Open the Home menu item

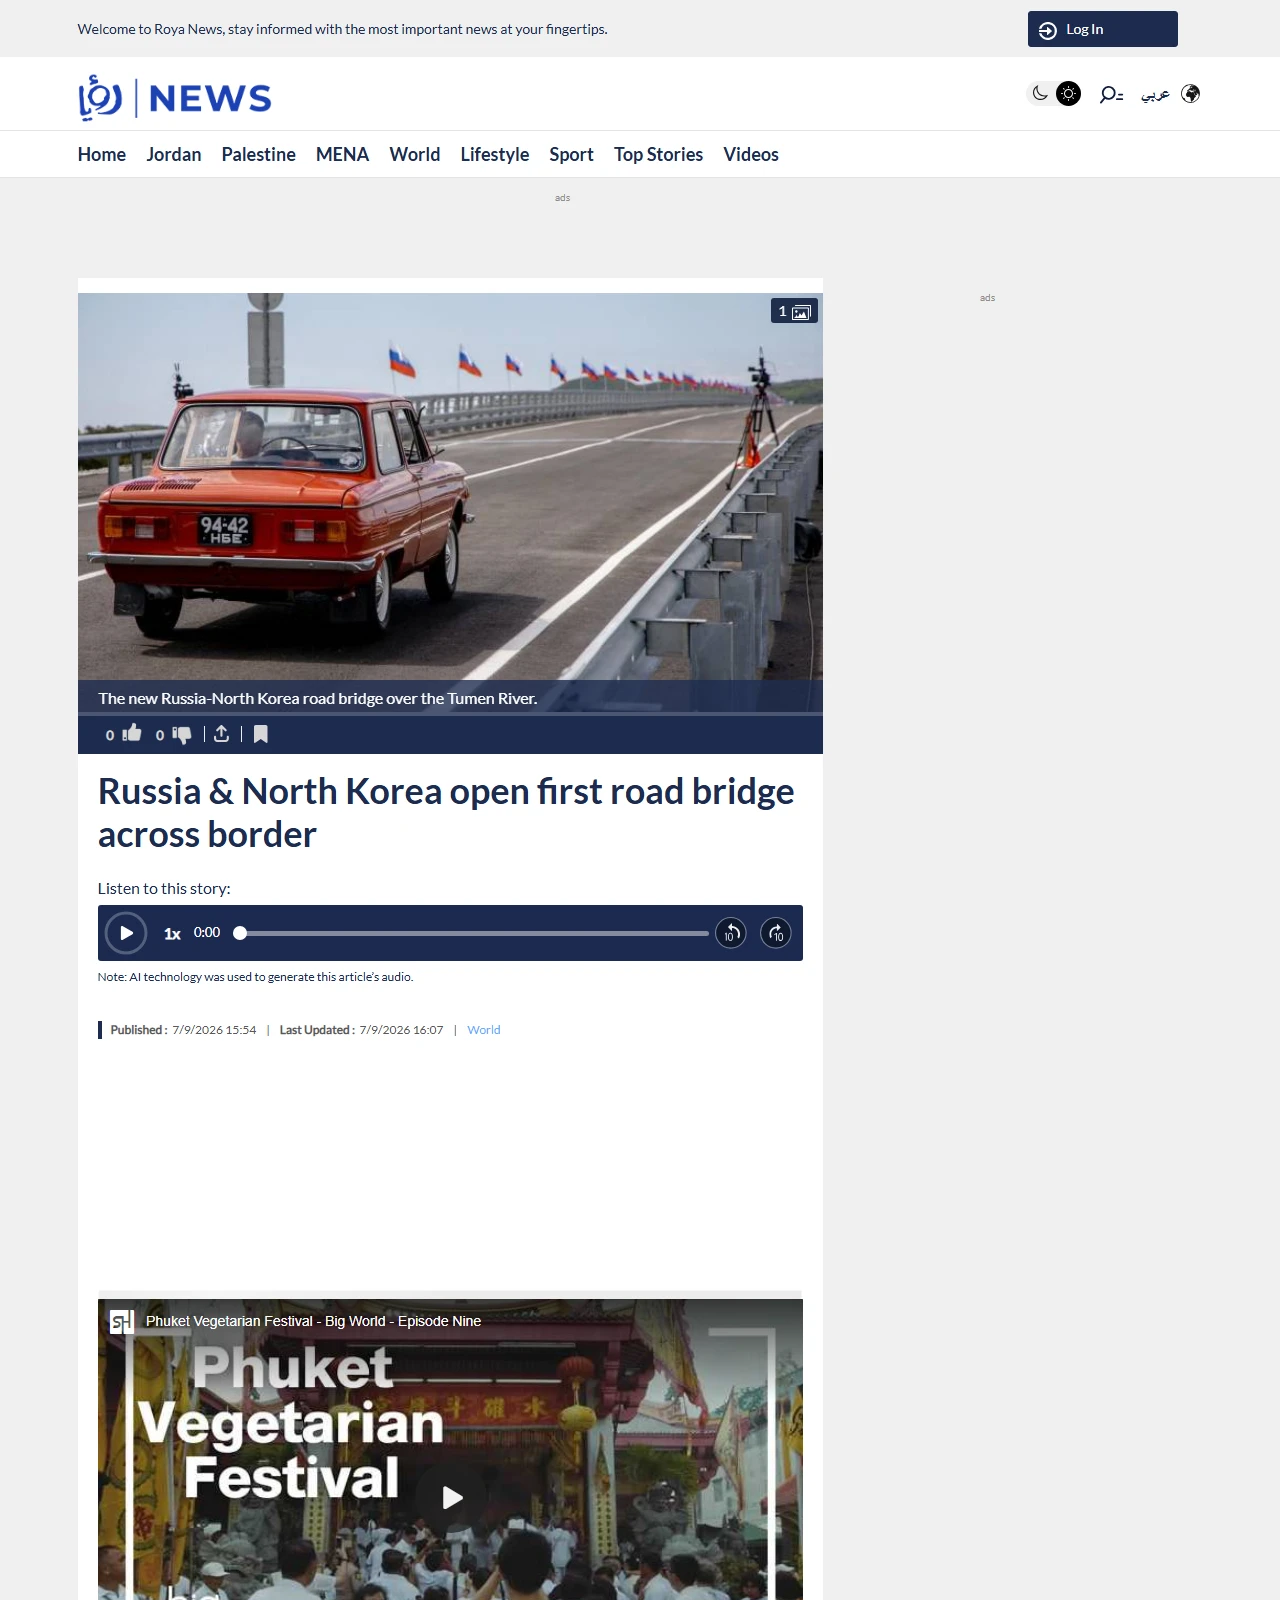point(102,154)
